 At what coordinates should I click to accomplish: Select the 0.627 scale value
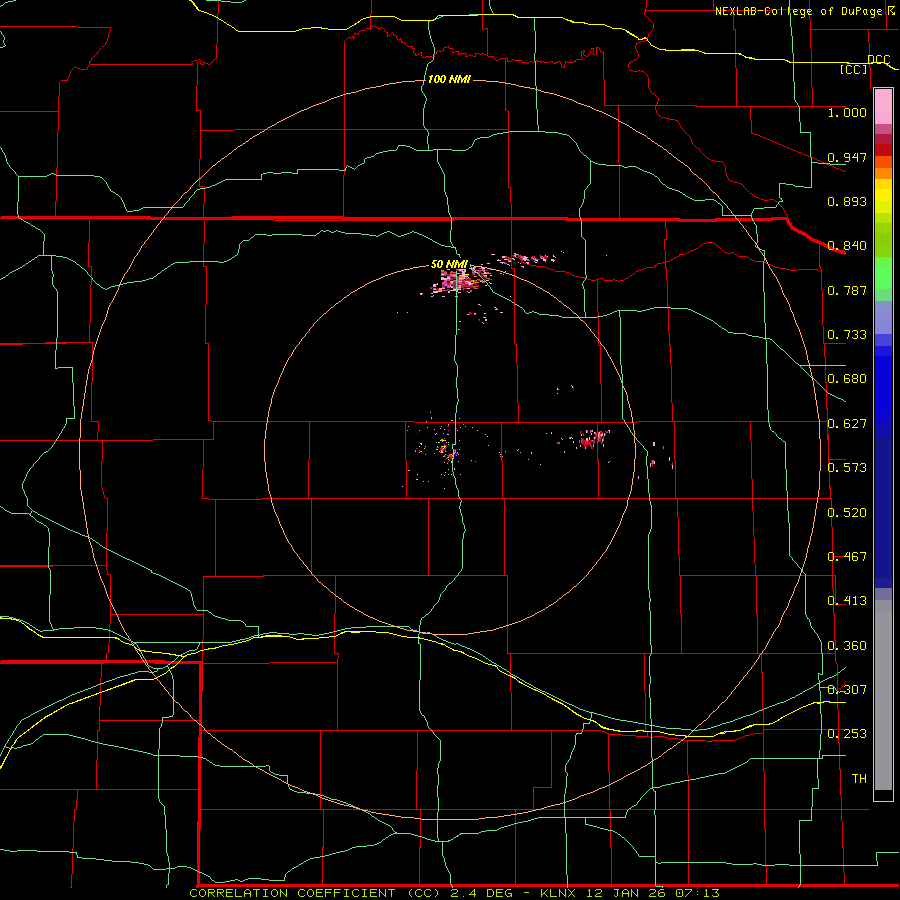point(847,424)
